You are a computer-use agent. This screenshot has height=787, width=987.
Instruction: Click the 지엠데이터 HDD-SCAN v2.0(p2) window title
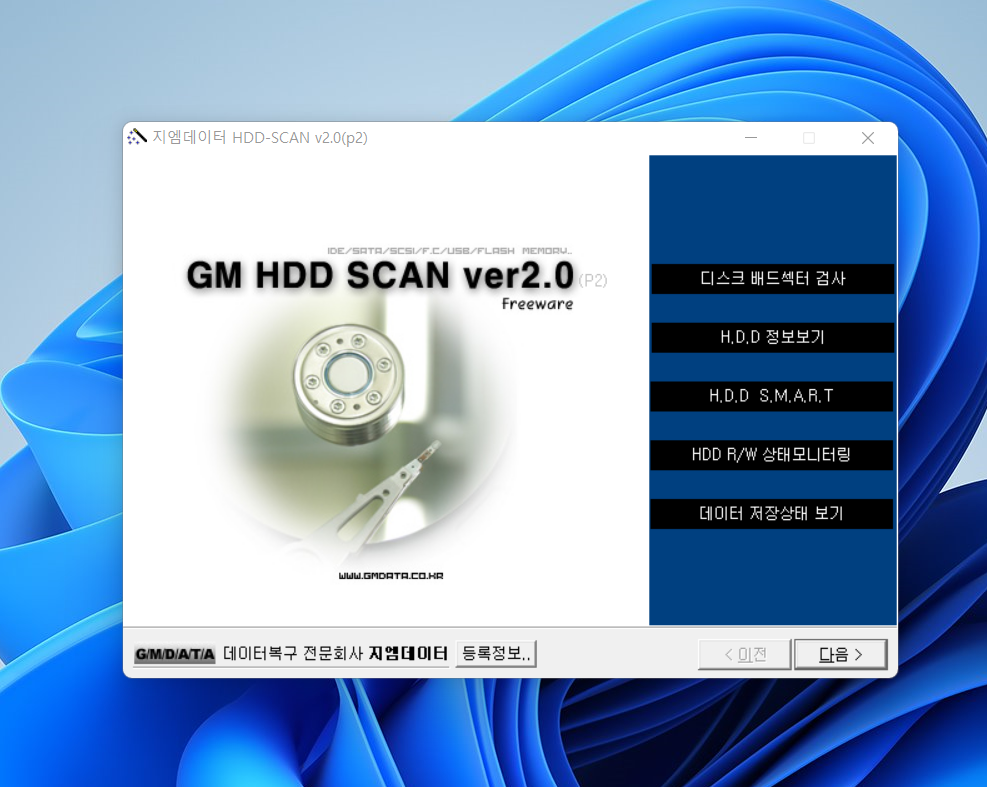(260, 137)
